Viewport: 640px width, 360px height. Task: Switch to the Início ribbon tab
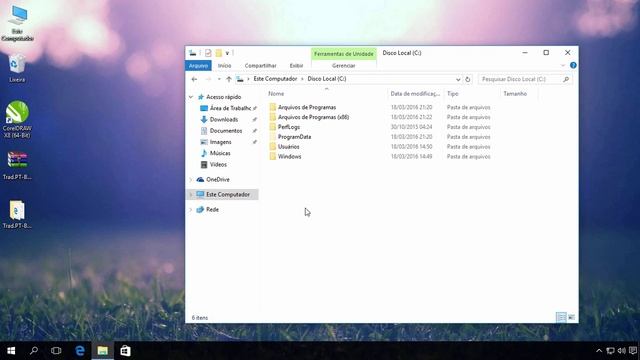point(224,66)
